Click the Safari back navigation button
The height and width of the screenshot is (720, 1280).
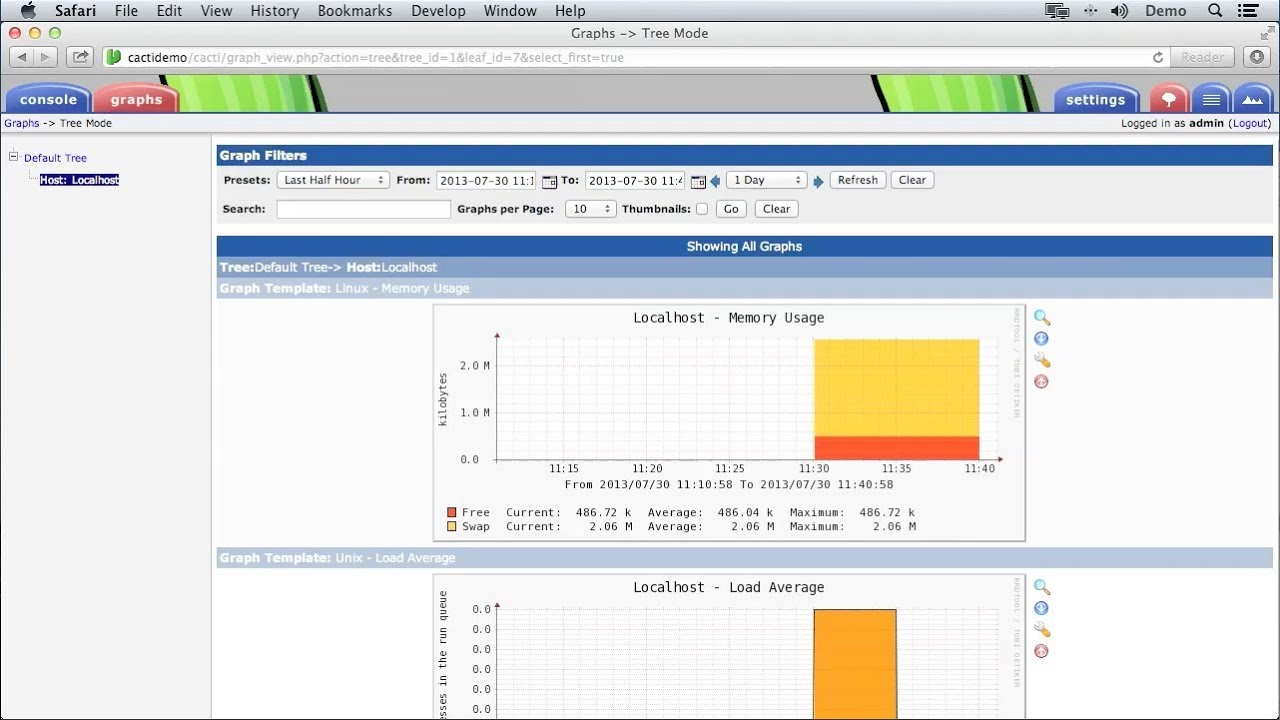click(22, 57)
